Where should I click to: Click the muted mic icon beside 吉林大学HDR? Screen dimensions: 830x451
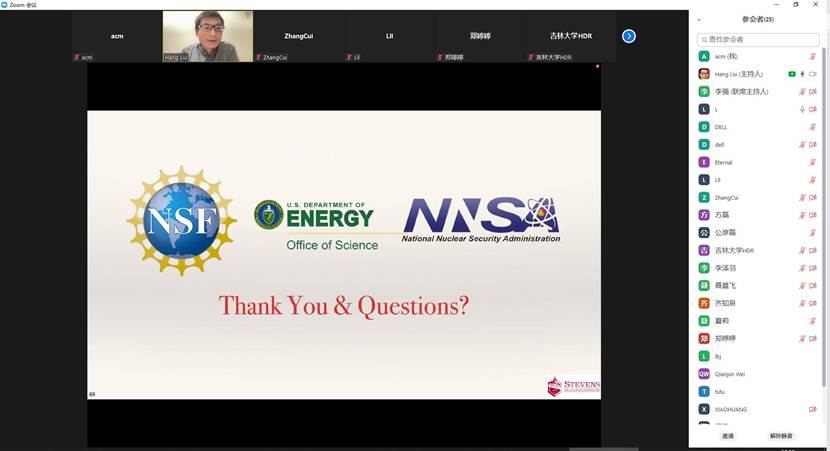pos(802,250)
